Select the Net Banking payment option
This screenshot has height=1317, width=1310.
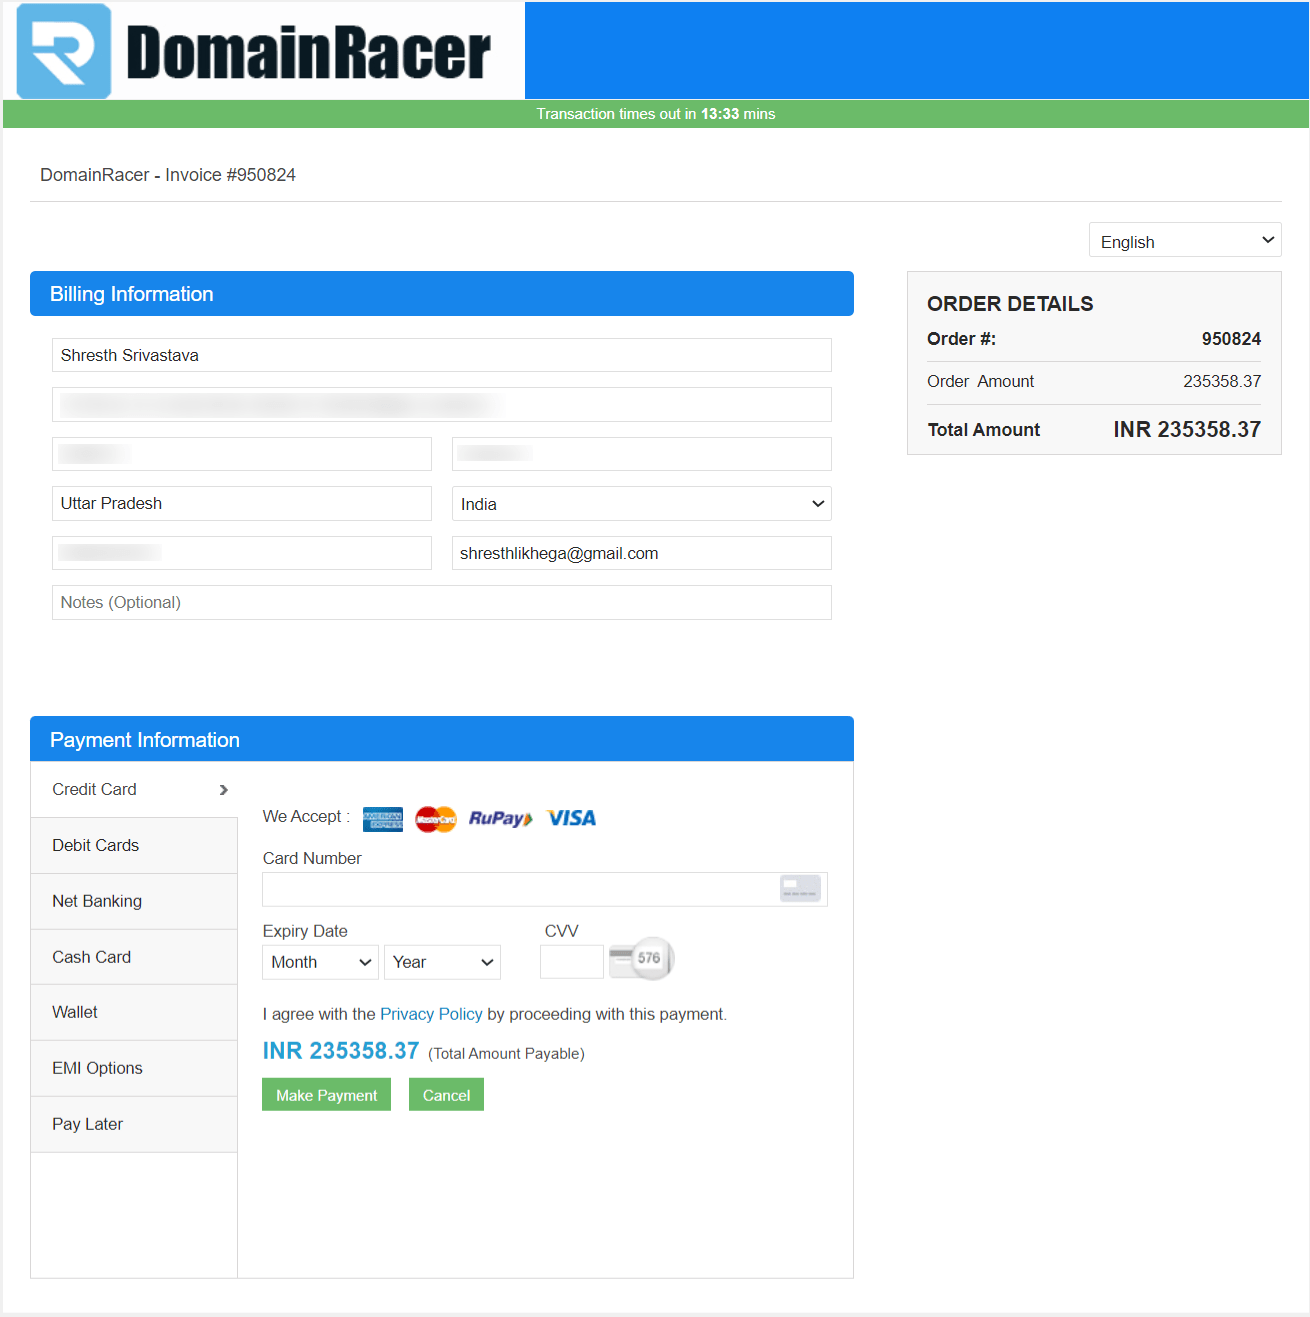click(97, 901)
